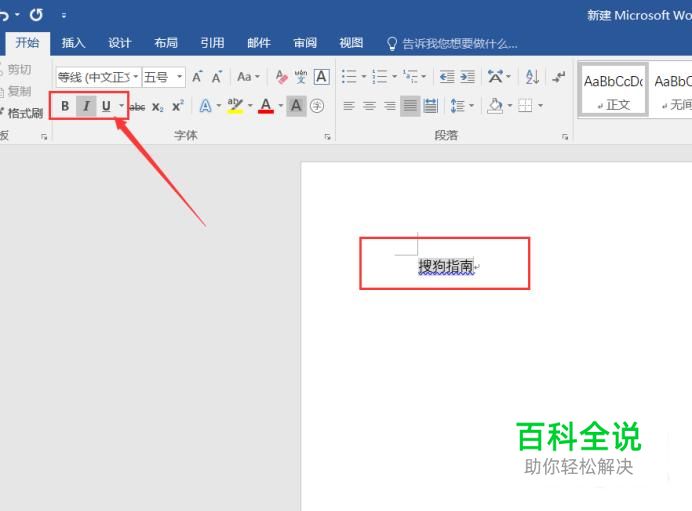
Task: Click Line and Paragraph Spacing icon
Action: coord(457,106)
